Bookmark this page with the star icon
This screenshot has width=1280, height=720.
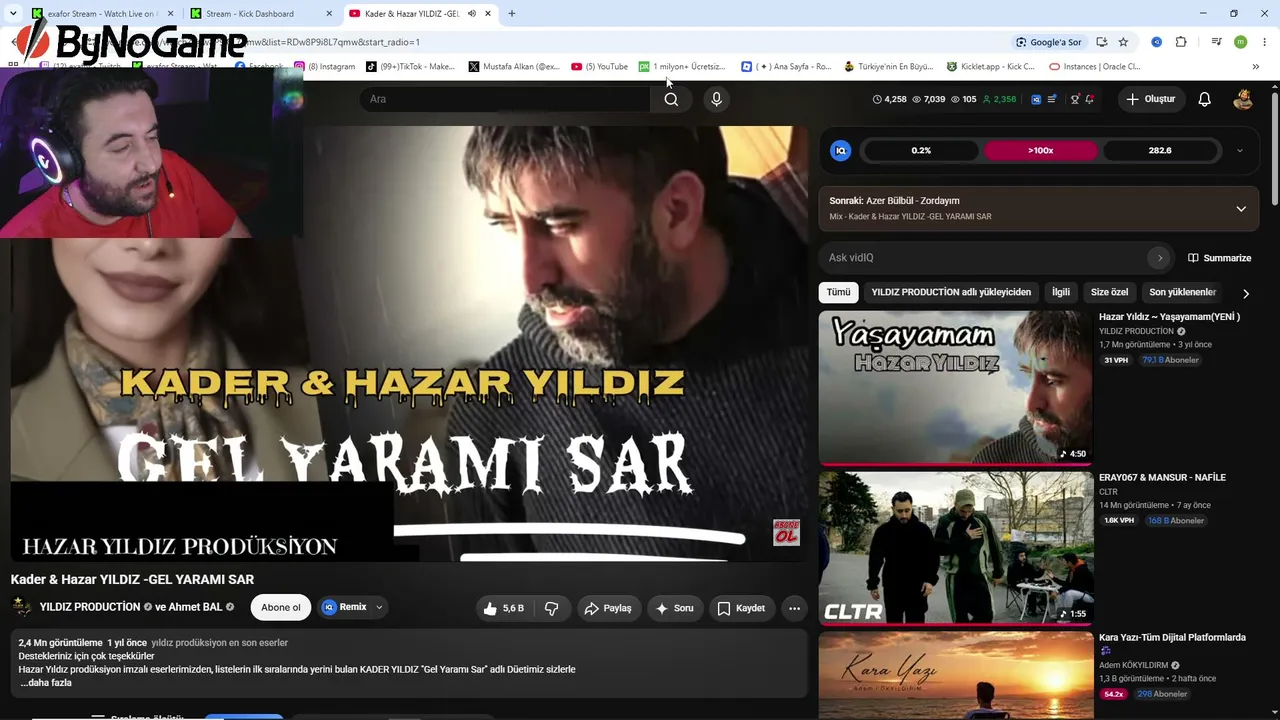click(1123, 42)
